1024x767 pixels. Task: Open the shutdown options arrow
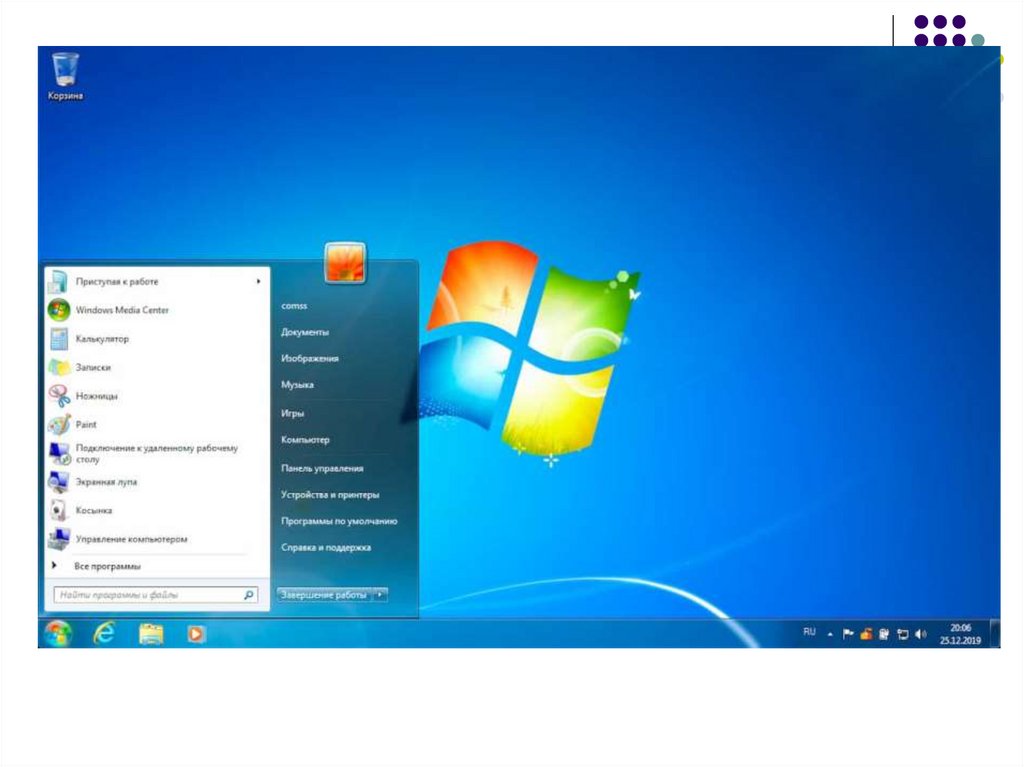click(x=380, y=595)
